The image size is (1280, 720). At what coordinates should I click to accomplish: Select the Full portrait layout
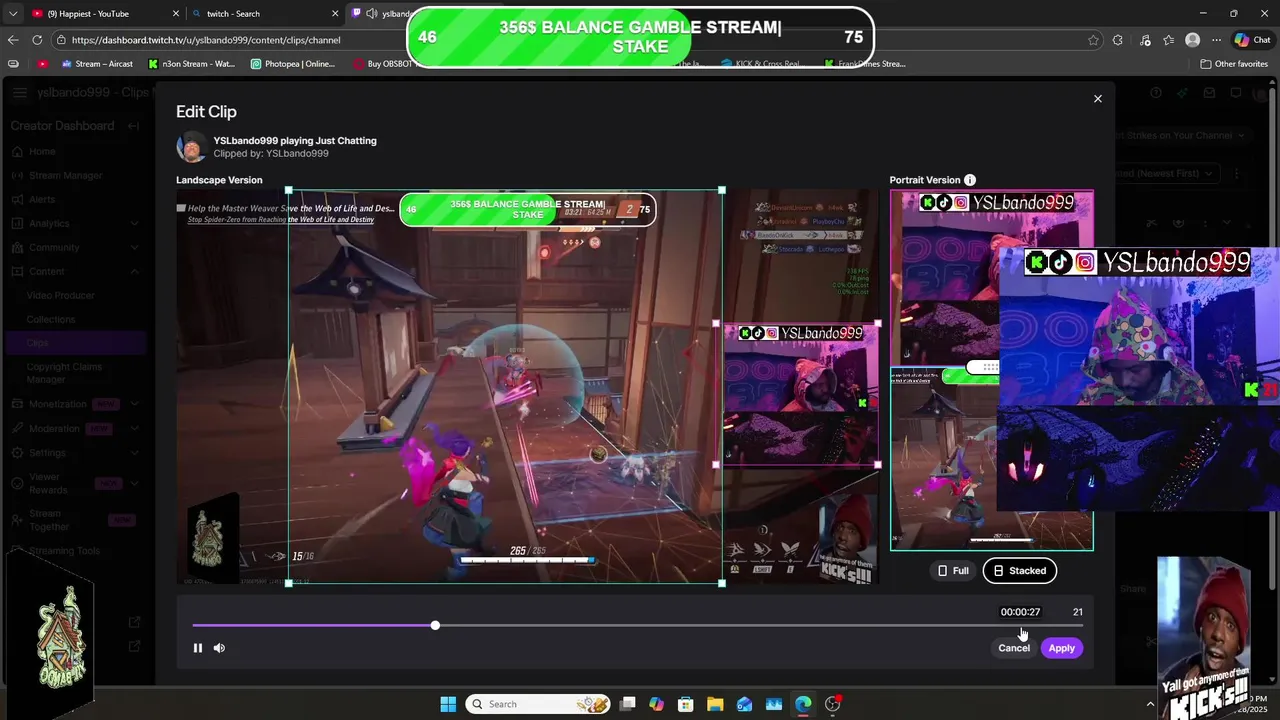point(953,571)
